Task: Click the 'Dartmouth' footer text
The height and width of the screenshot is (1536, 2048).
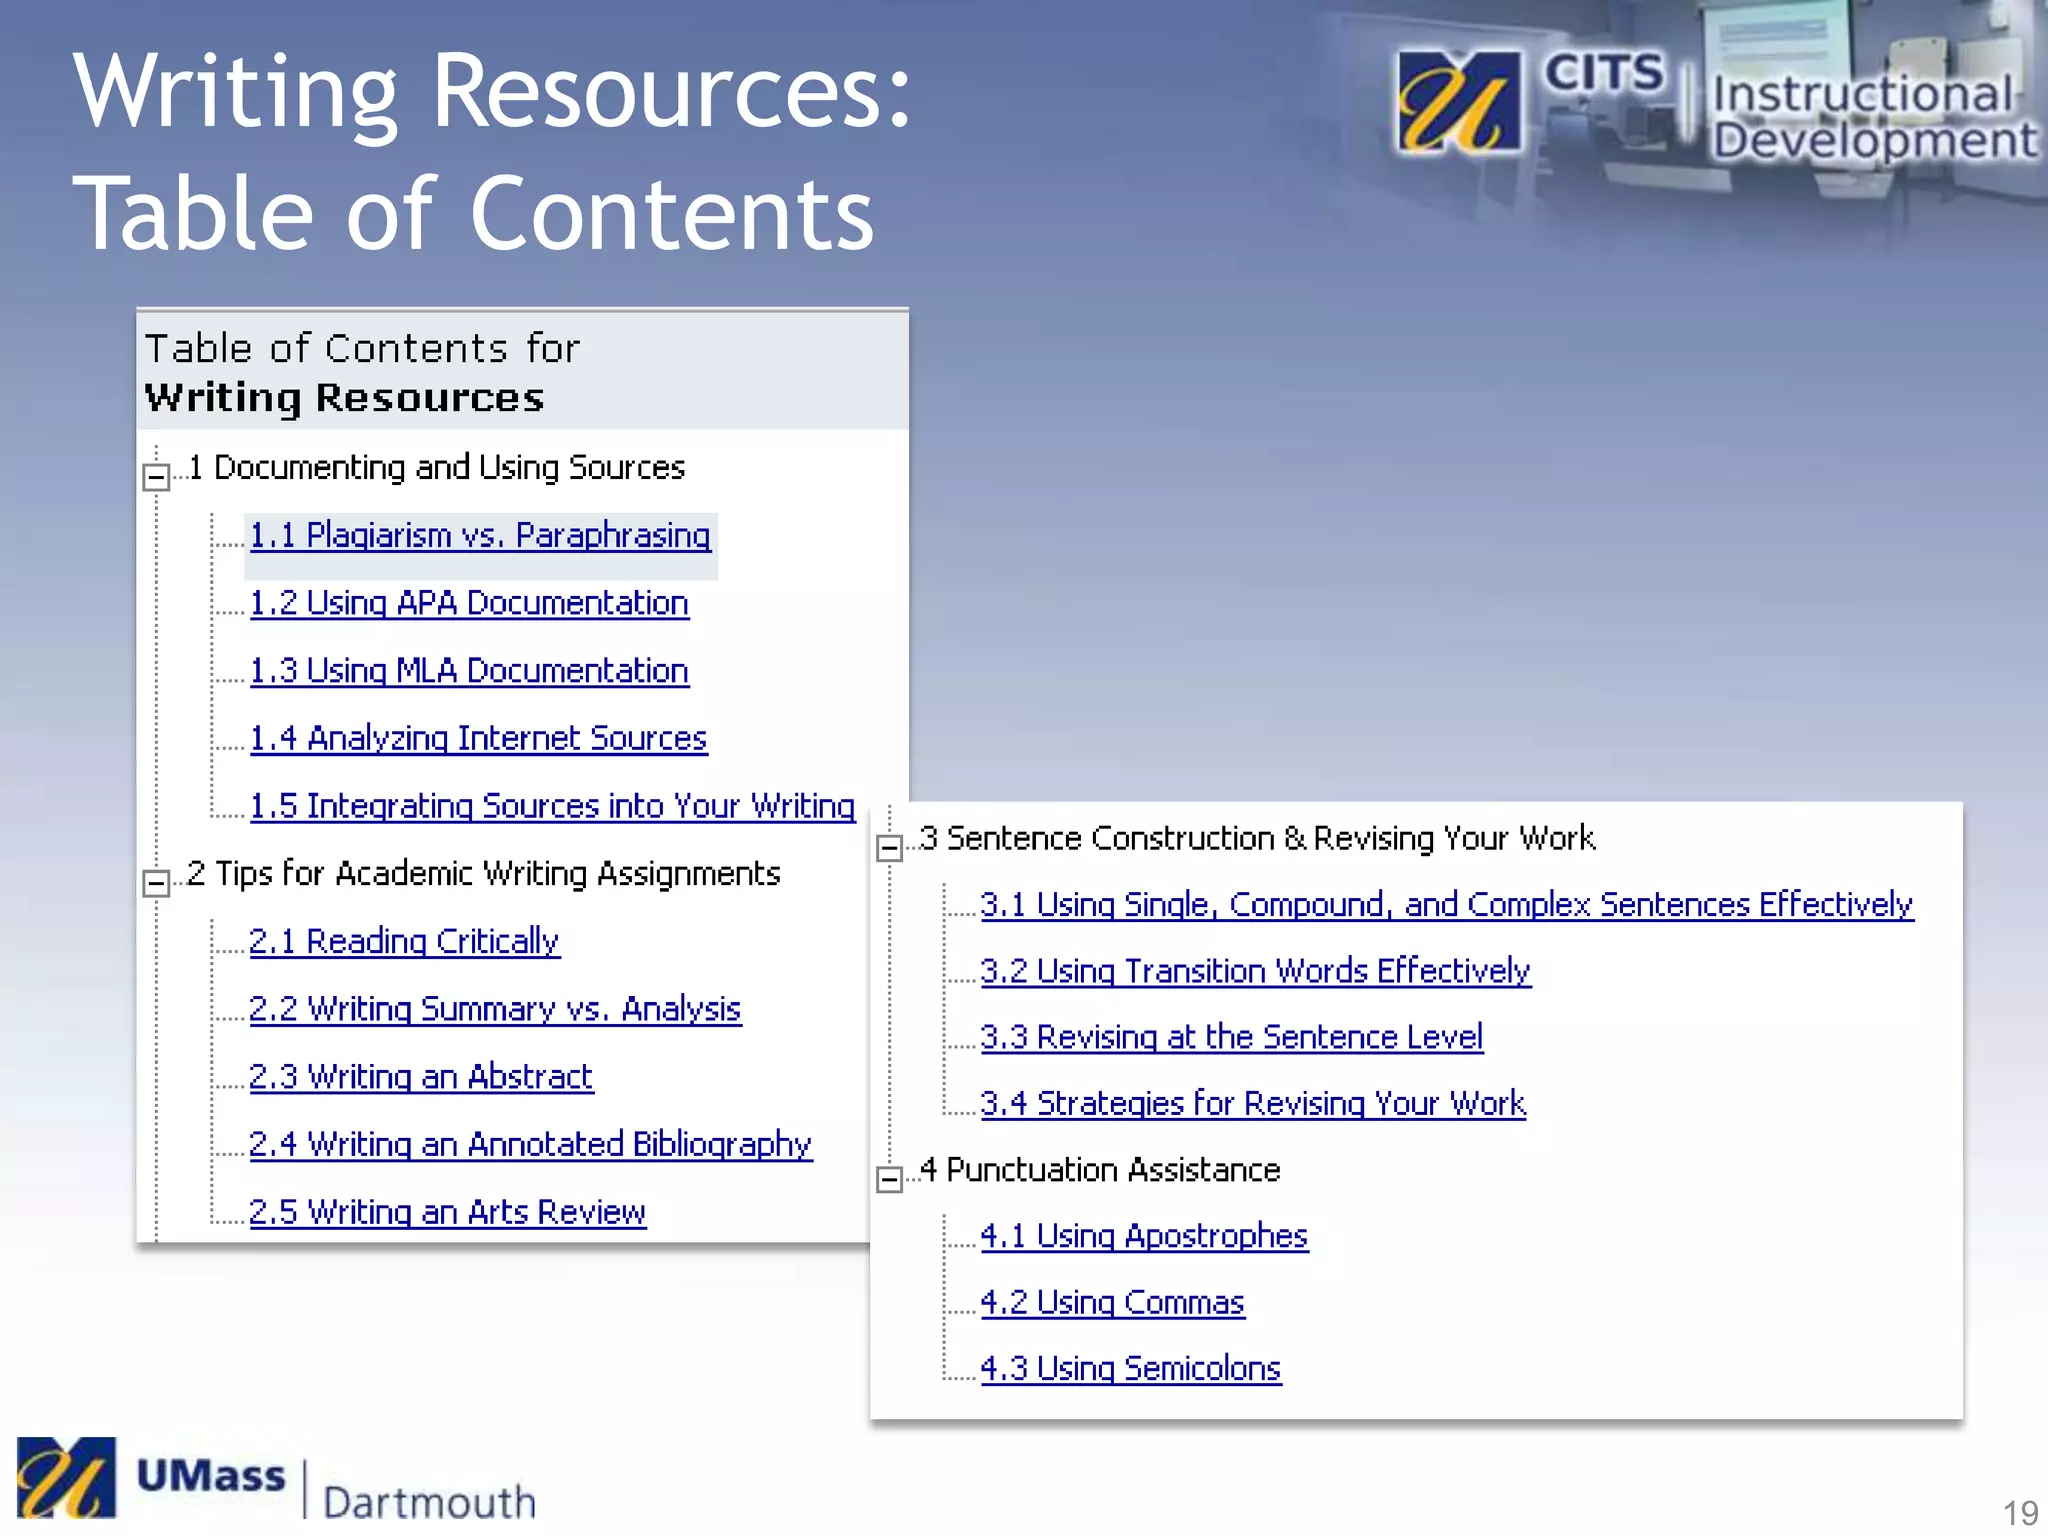Action: tap(430, 1502)
